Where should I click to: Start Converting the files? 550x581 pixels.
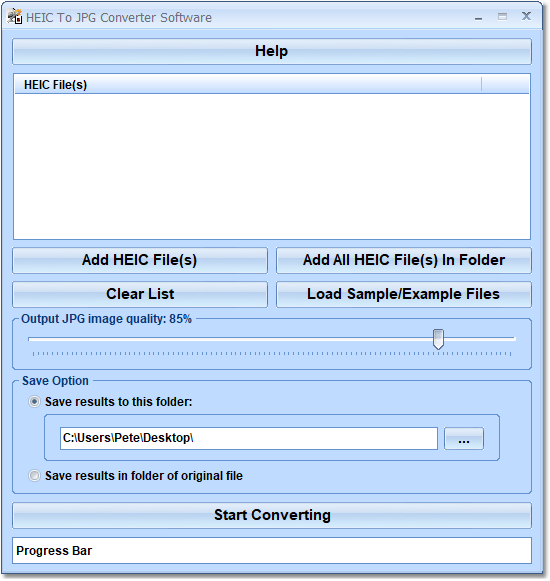coord(272,515)
